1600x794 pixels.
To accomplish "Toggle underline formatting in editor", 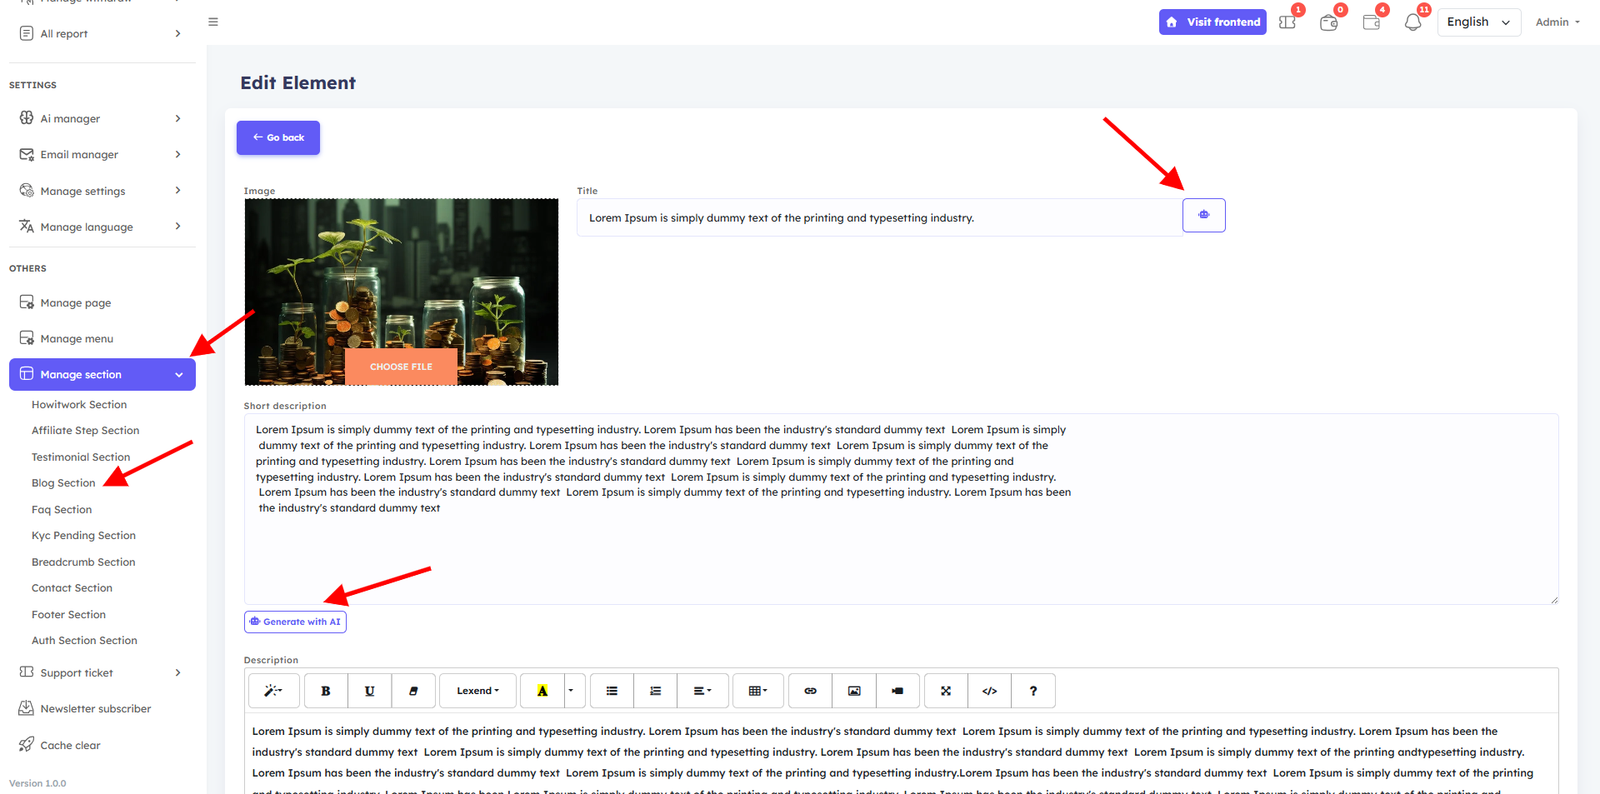I will coord(369,691).
